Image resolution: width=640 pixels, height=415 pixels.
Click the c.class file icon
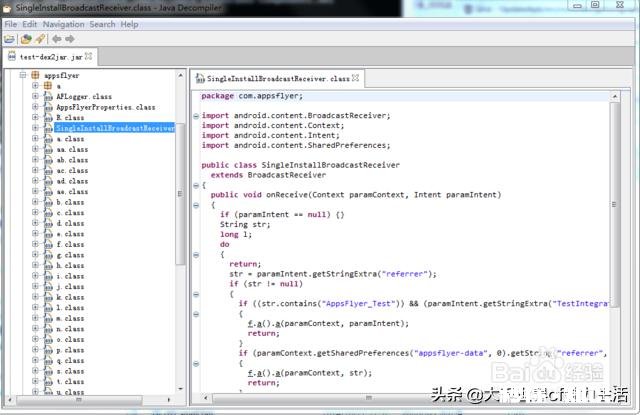48,213
